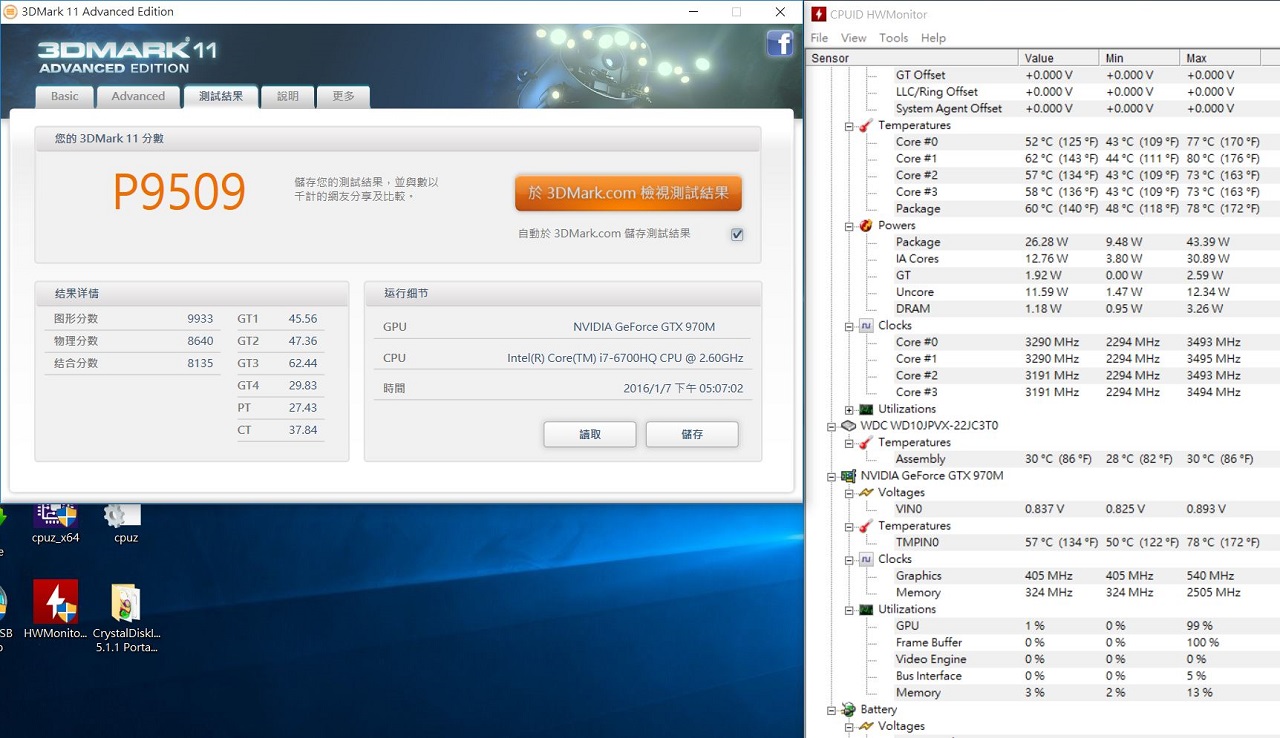Click the GPU Voltages icon
Viewport: 1280px width, 738px height.
click(x=866, y=492)
